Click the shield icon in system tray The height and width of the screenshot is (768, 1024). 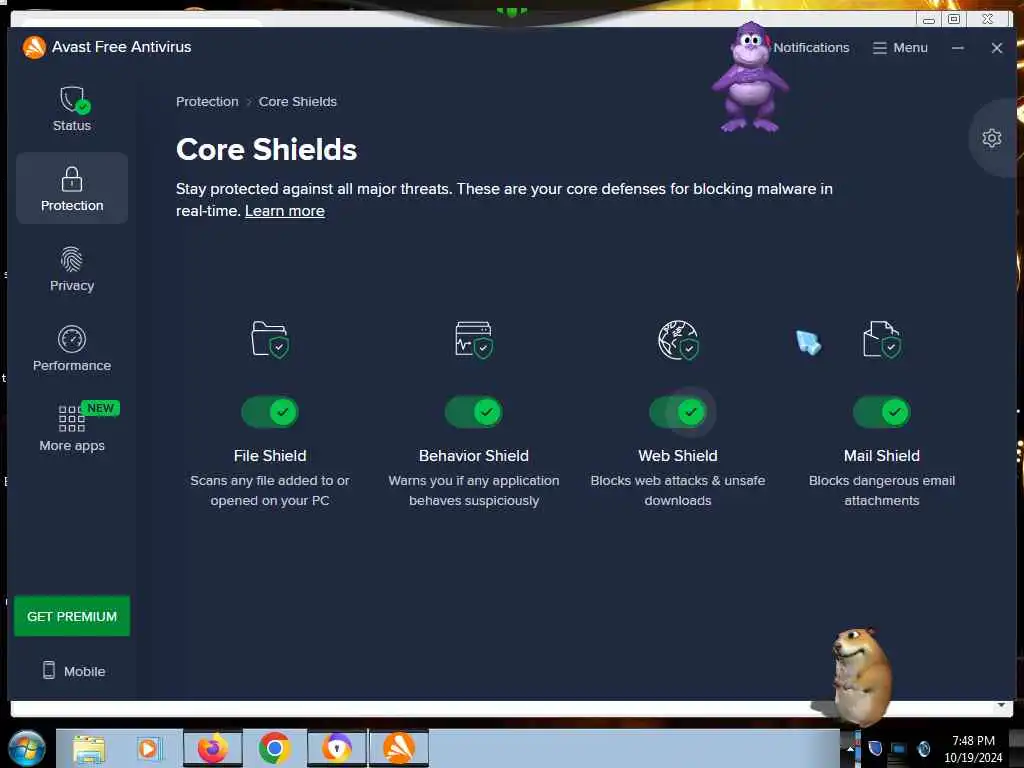pos(875,748)
